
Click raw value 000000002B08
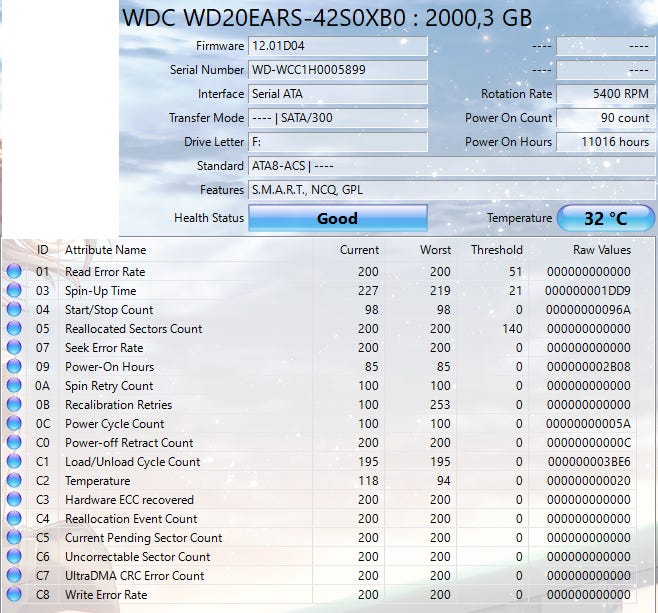(x=588, y=367)
